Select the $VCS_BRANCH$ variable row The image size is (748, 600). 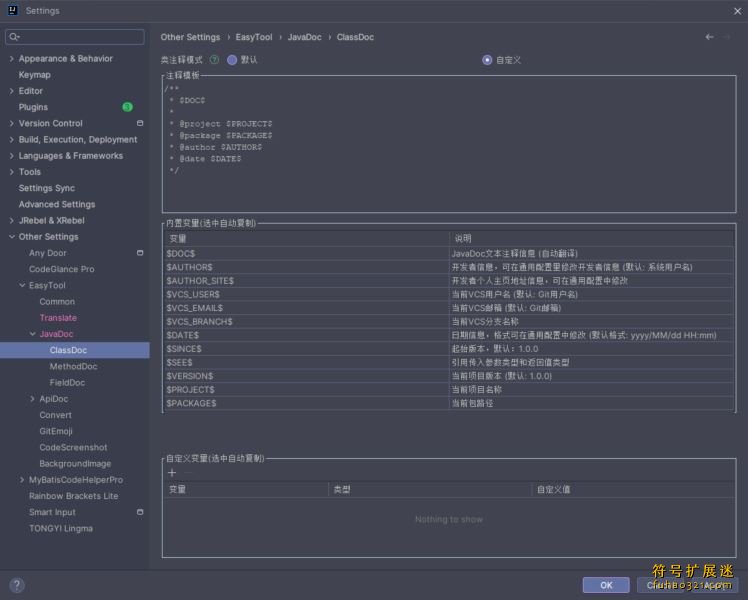coord(448,321)
